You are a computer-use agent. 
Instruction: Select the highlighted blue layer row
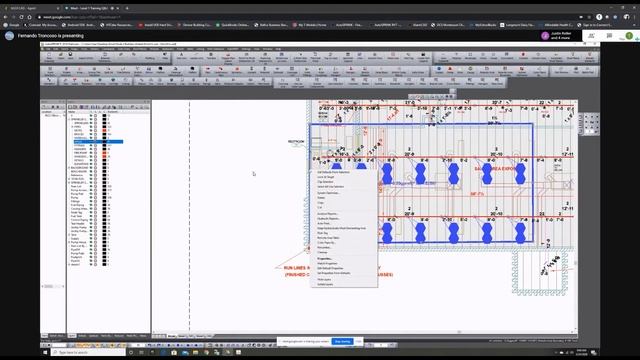tap(98, 142)
